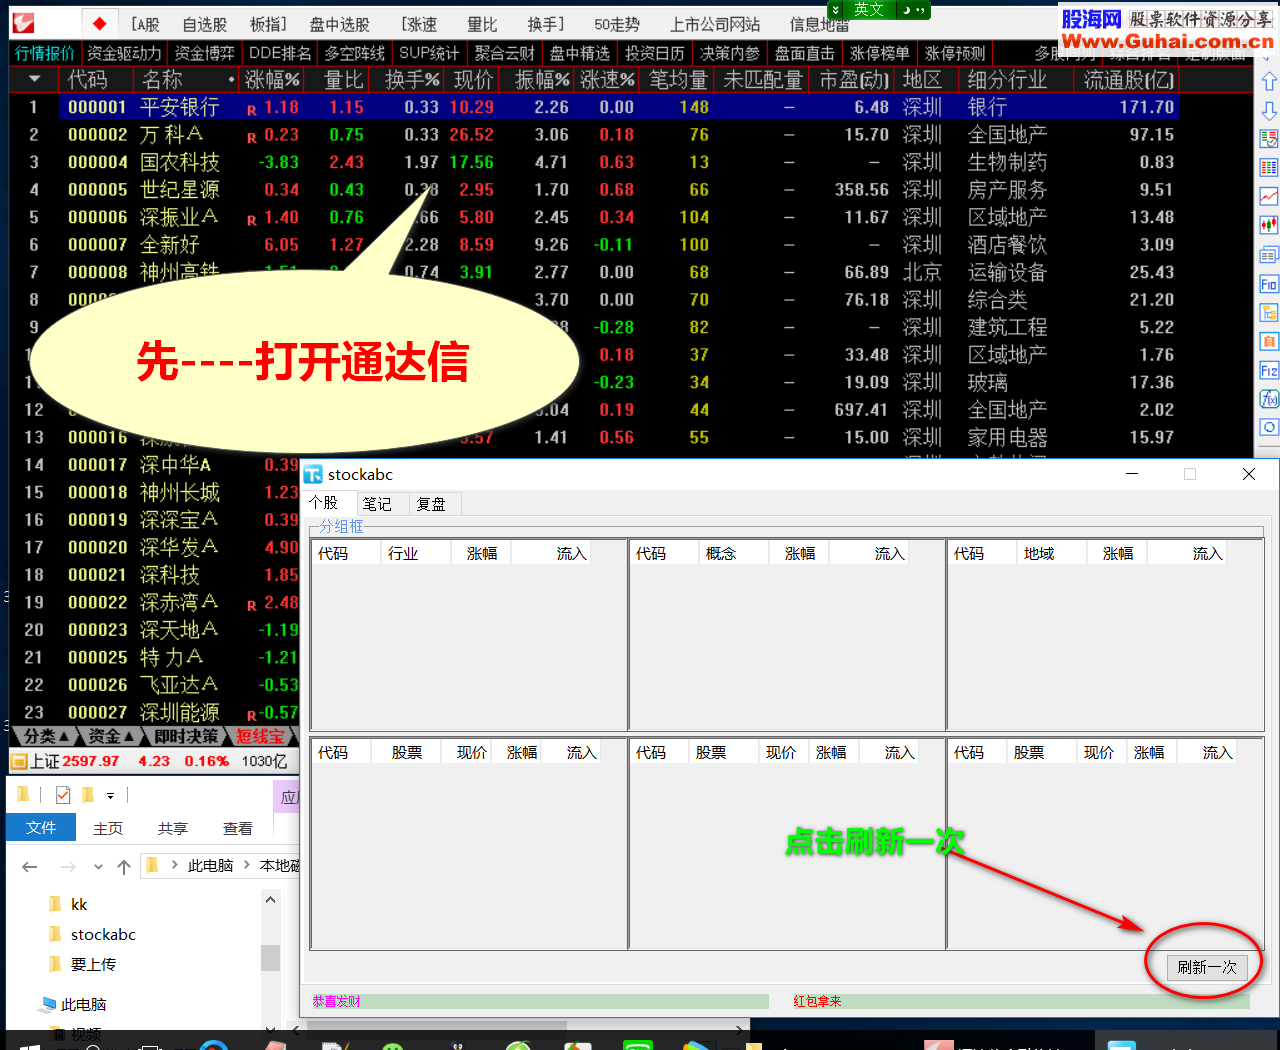
Task: Open Explorer 查看 ribbon tab
Action: [238, 828]
